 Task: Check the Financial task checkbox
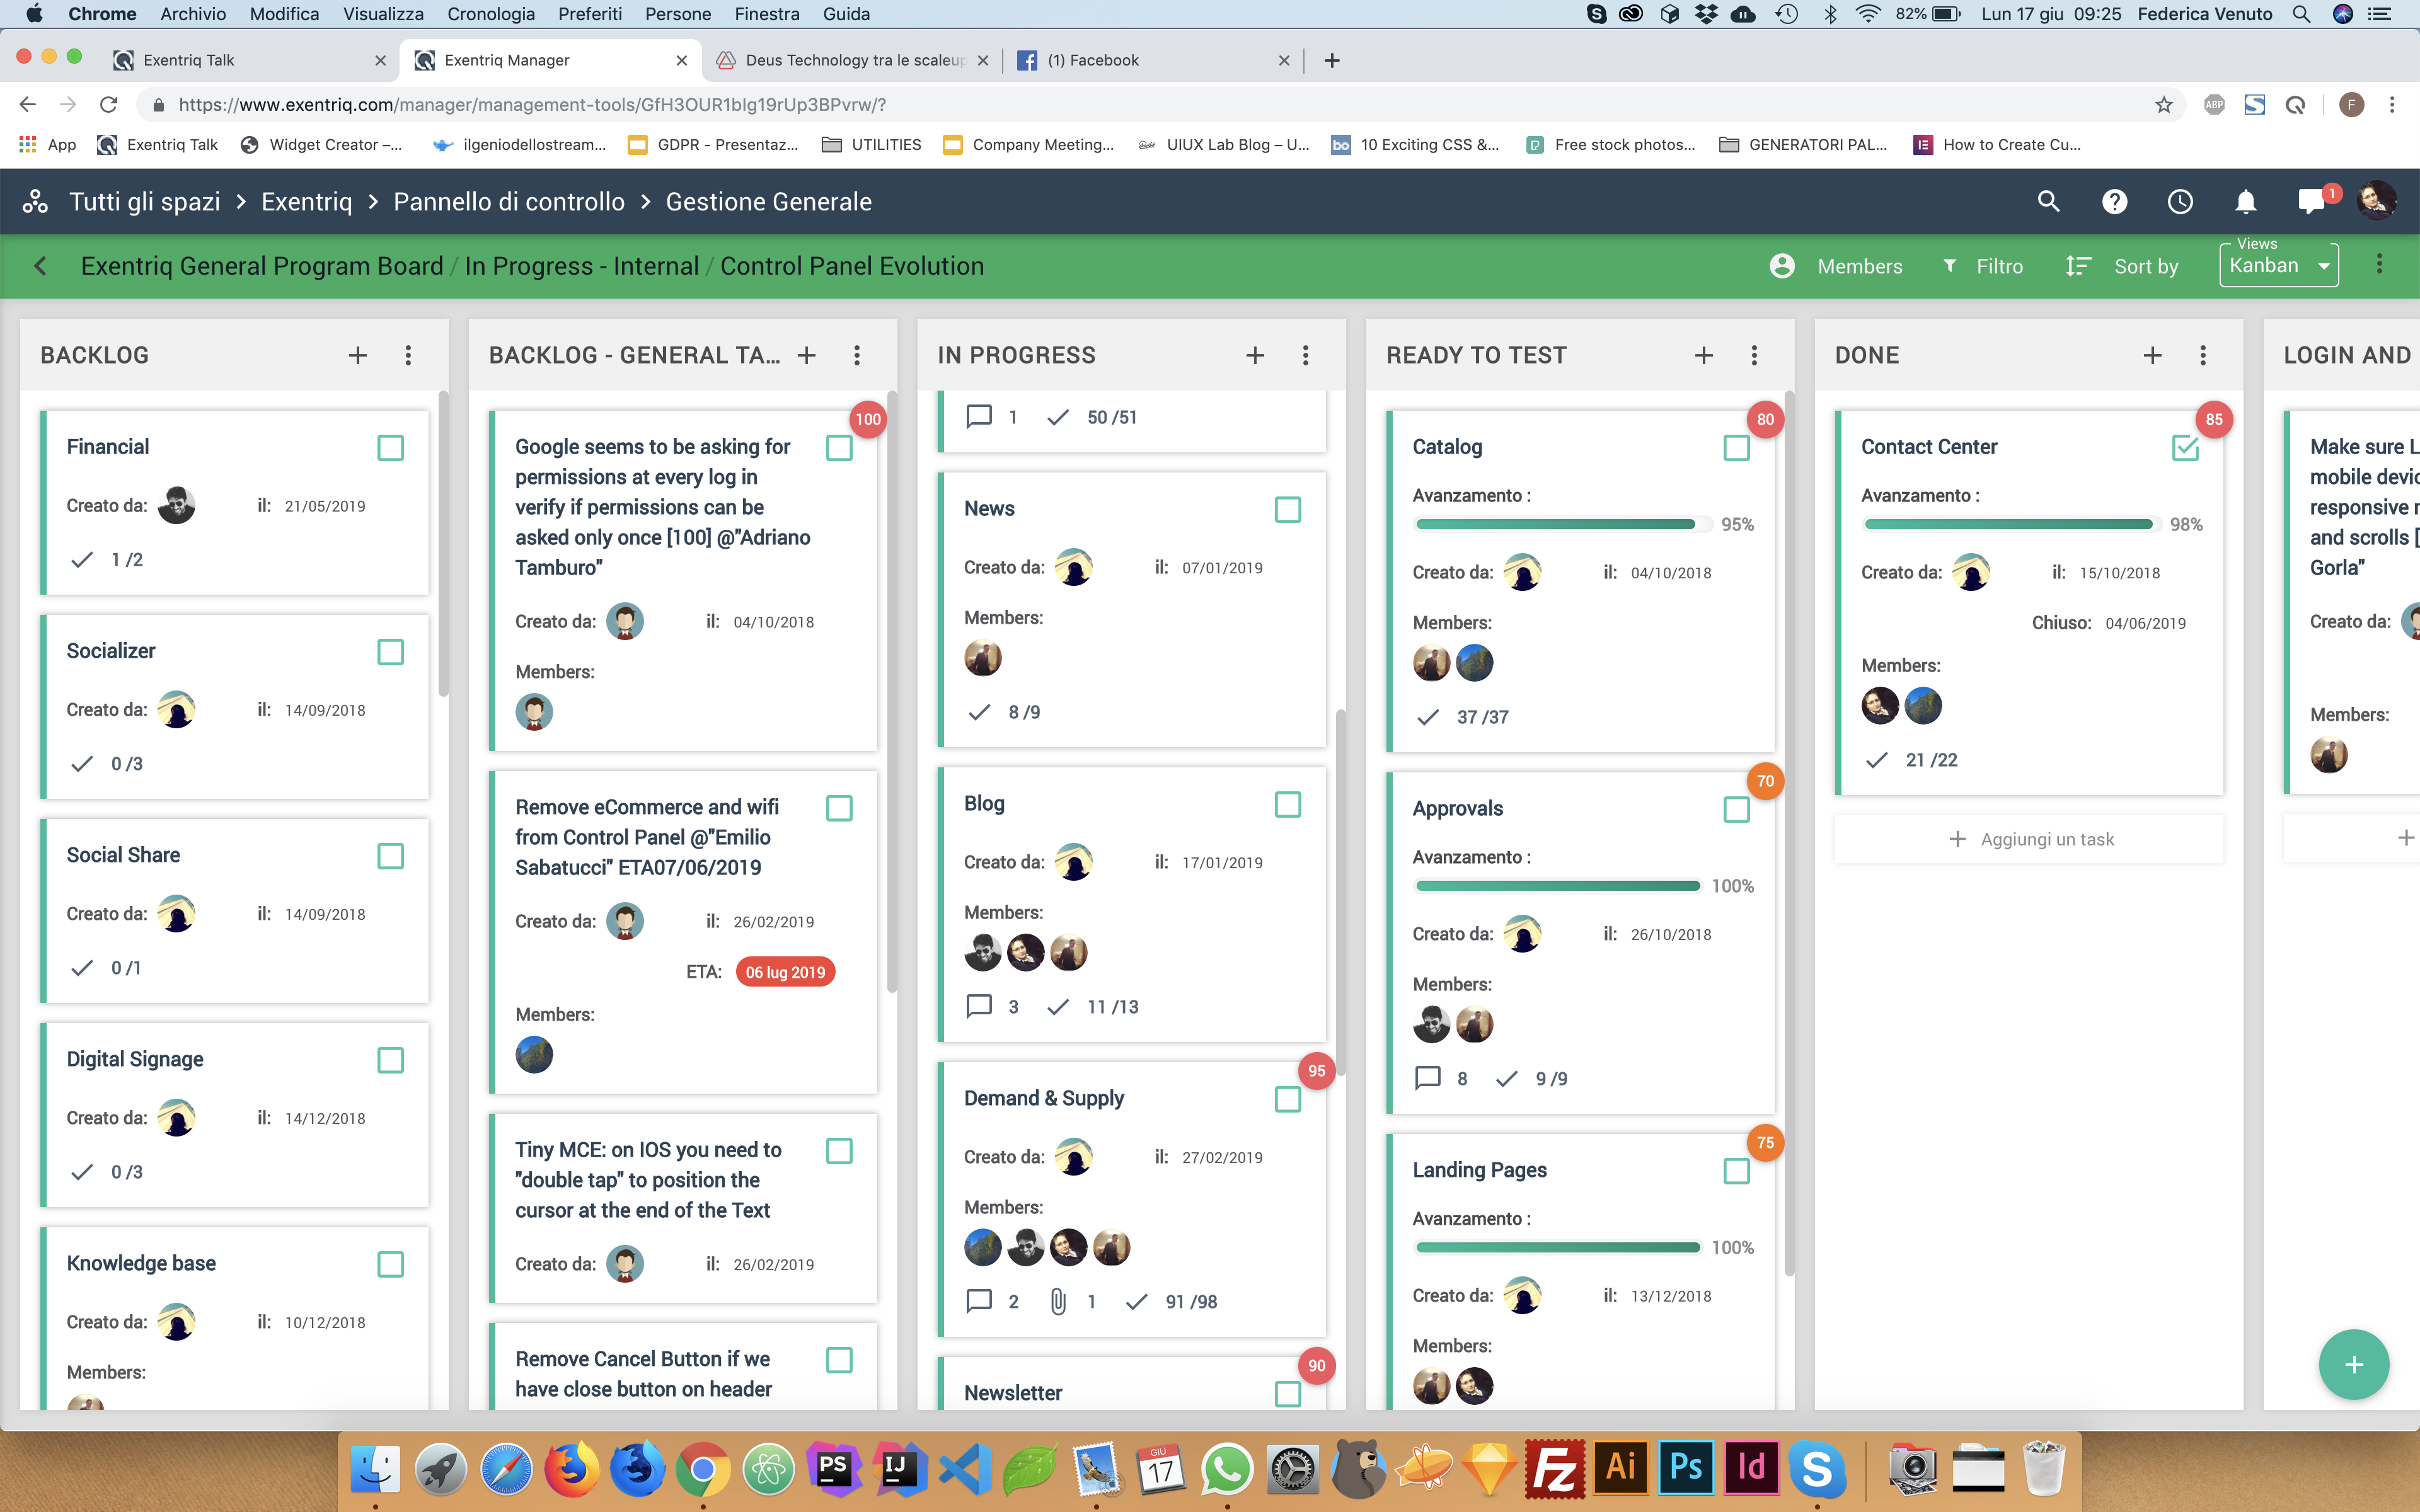pyautogui.click(x=390, y=448)
